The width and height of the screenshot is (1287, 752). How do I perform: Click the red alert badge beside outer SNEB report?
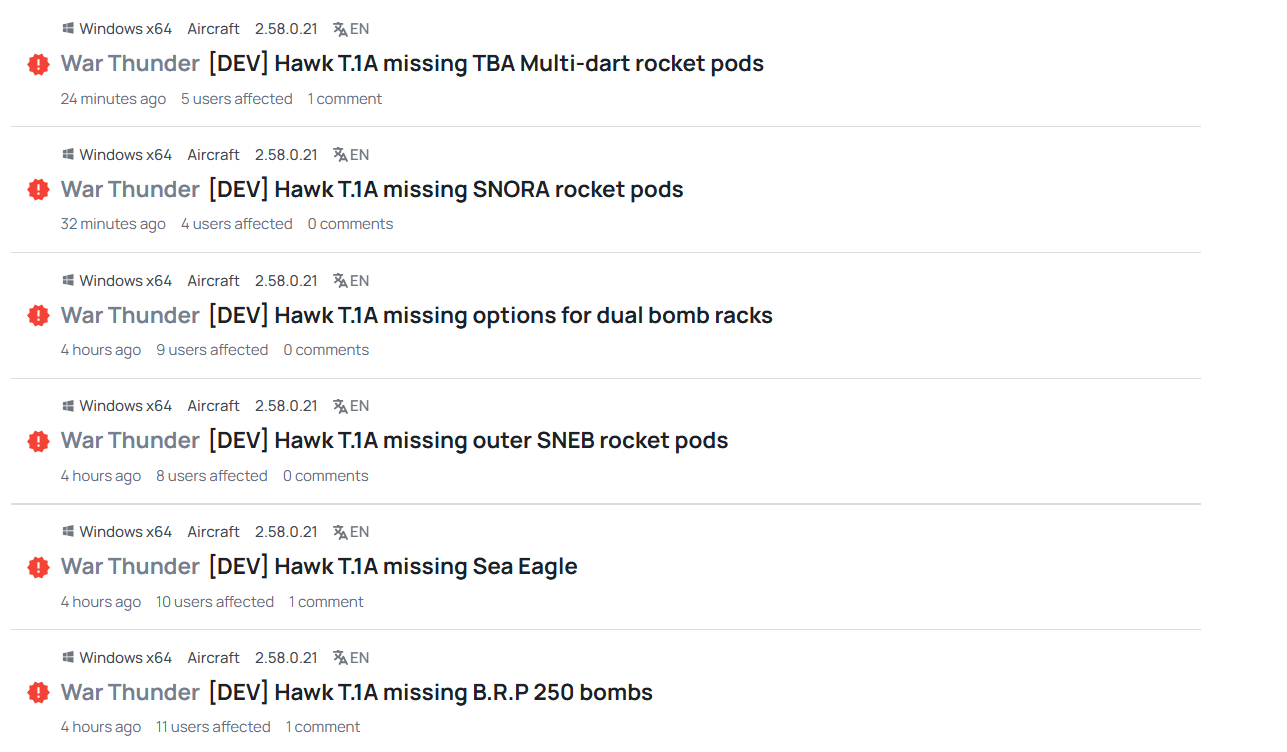(38, 441)
